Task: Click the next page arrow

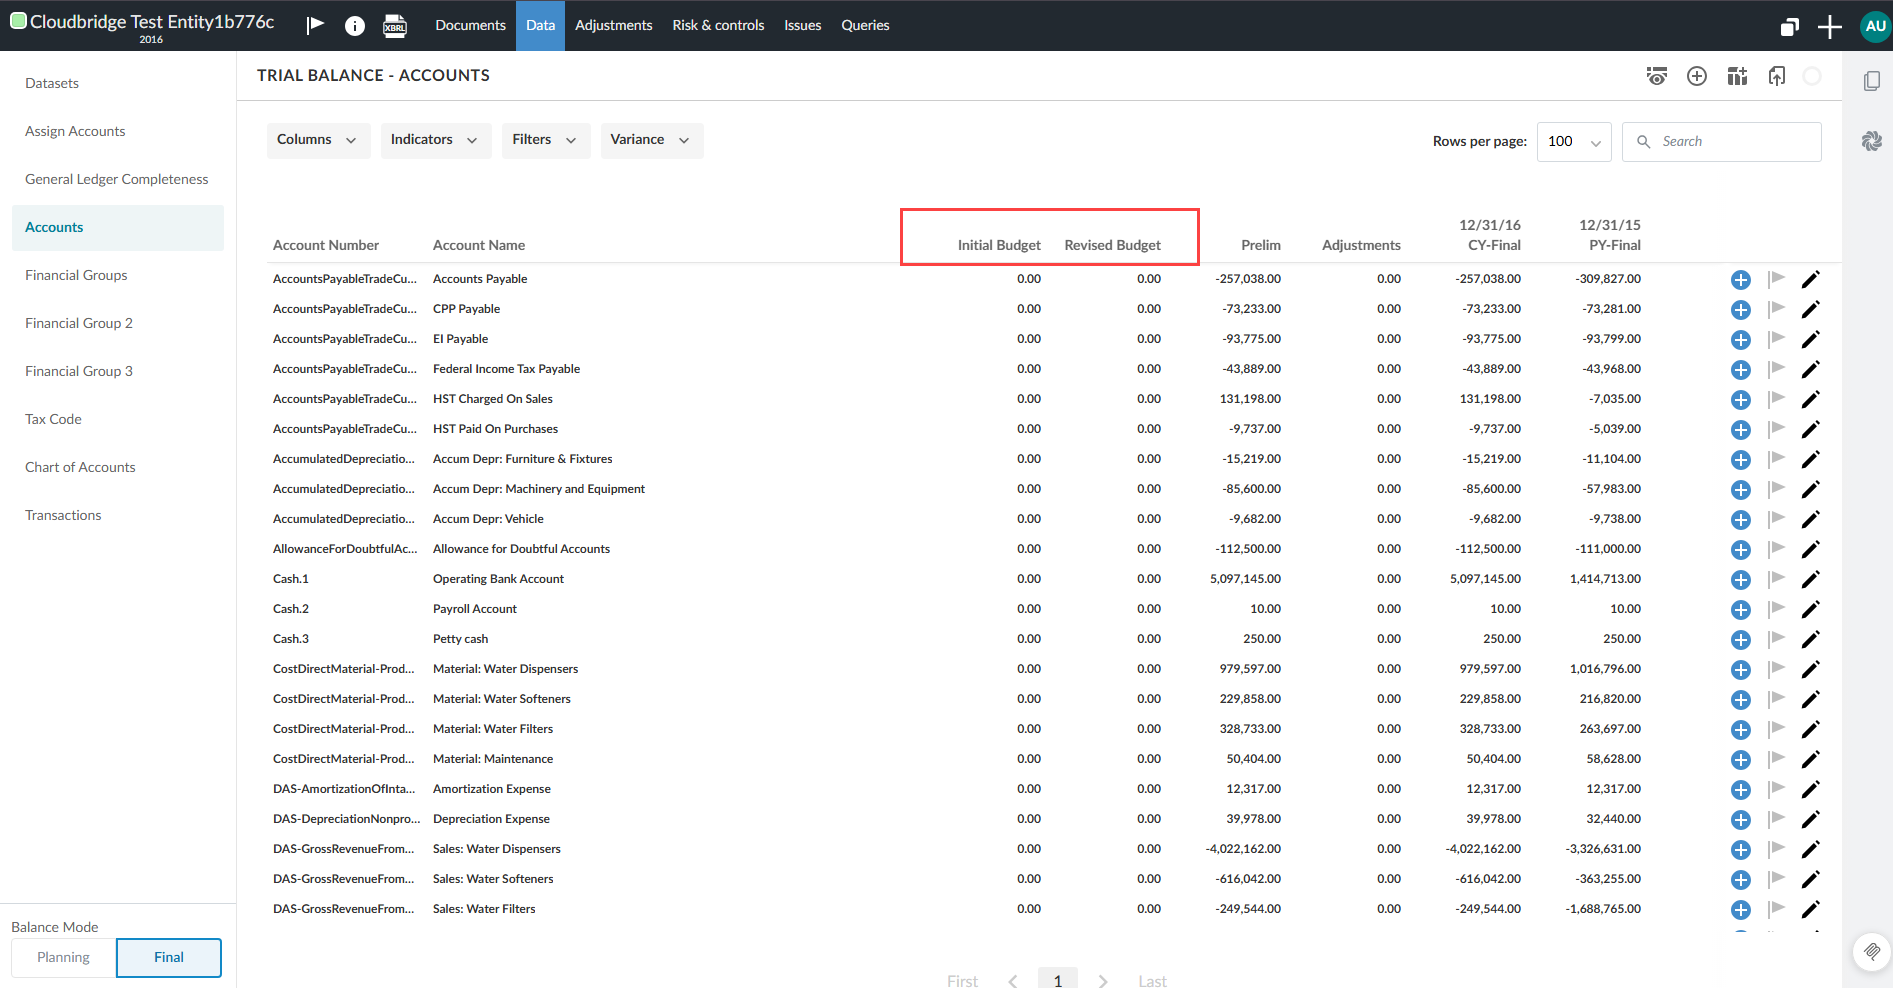Action: click(1103, 981)
